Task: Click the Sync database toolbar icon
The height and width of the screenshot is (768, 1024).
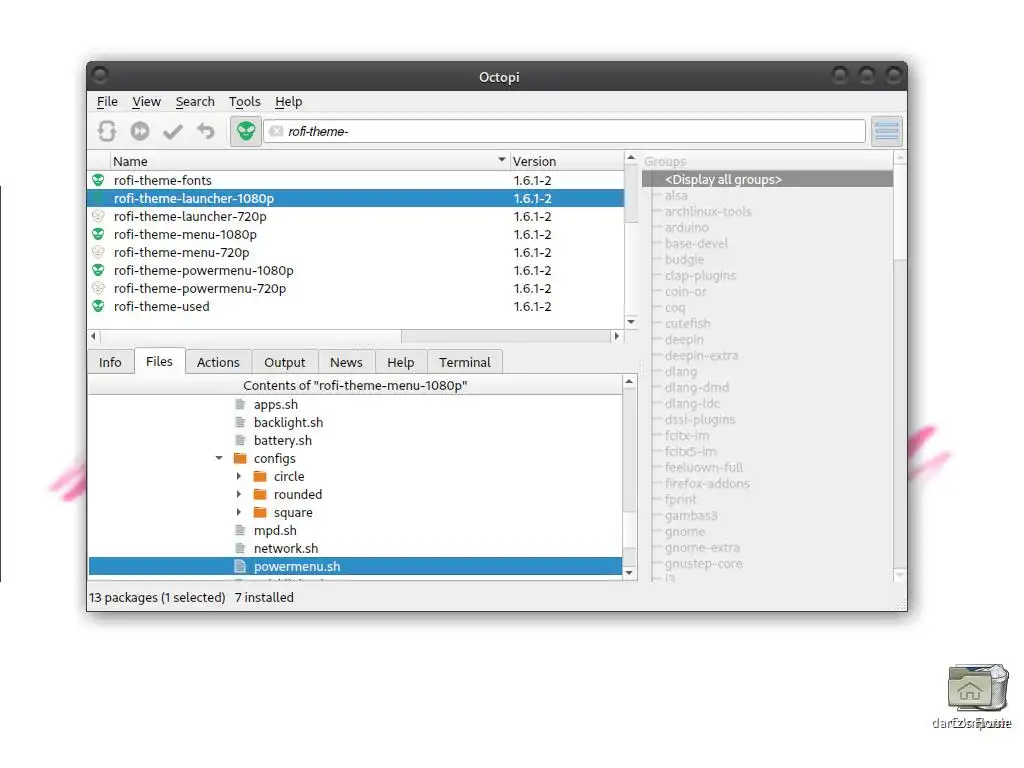Action: click(x=107, y=131)
